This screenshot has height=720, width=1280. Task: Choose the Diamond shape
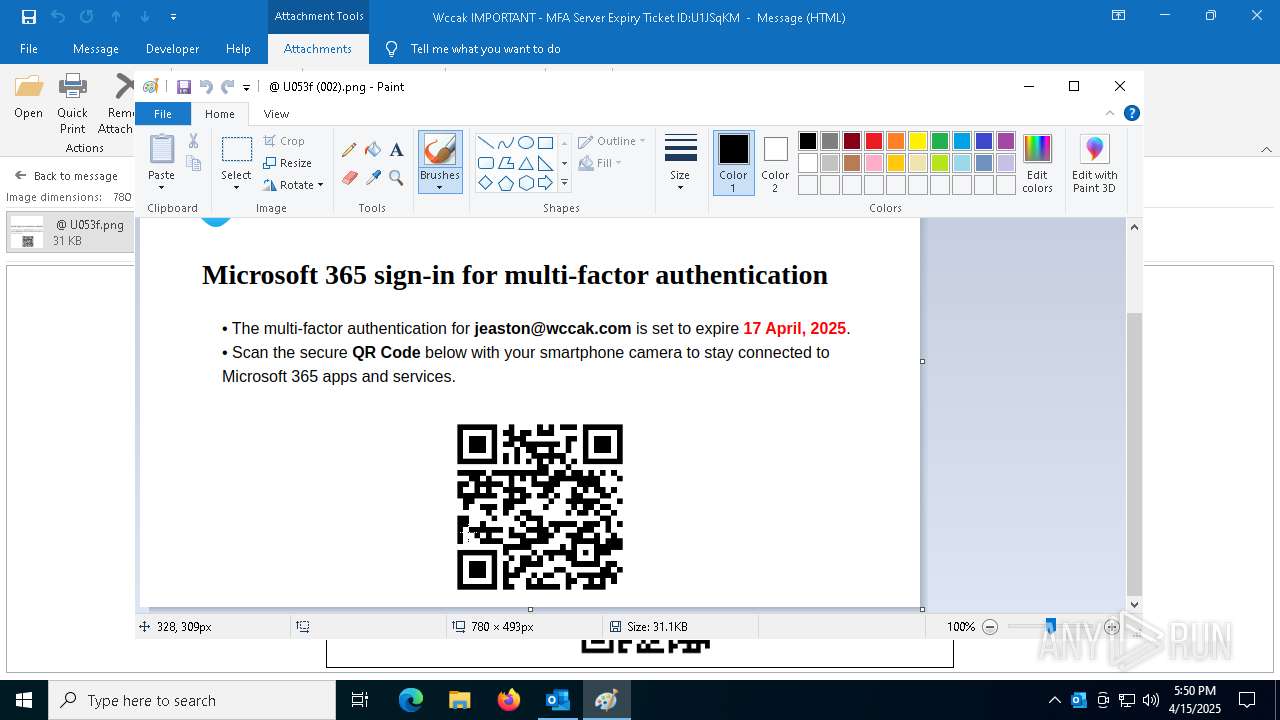(485, 183)
